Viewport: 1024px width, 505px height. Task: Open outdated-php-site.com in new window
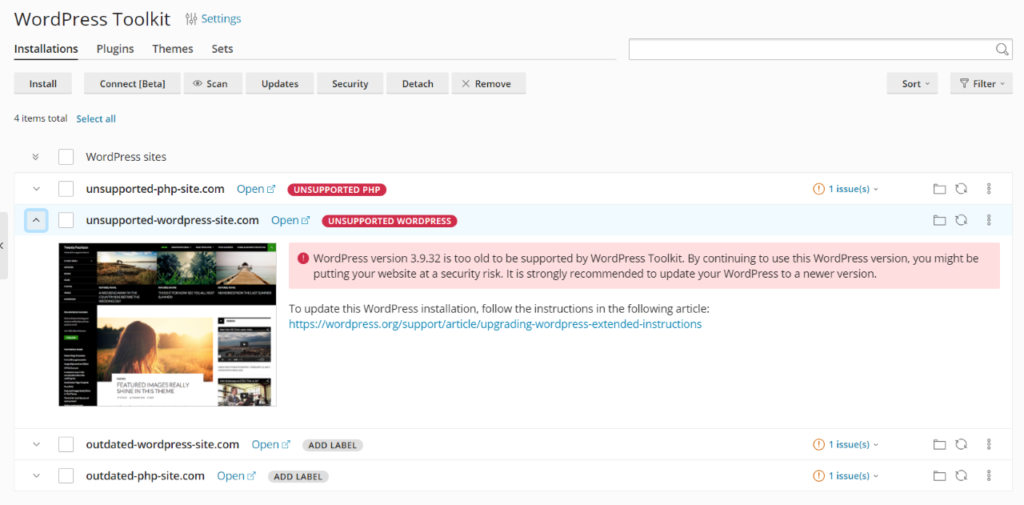[x=236, y=476]
